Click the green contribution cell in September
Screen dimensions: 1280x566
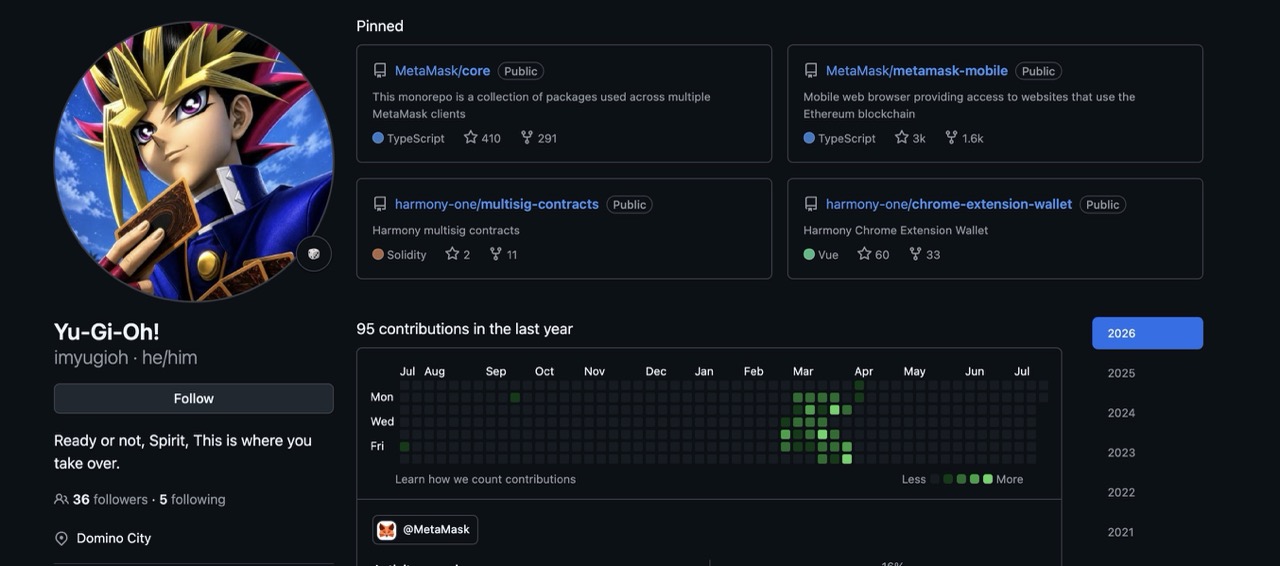click(515, 397)
